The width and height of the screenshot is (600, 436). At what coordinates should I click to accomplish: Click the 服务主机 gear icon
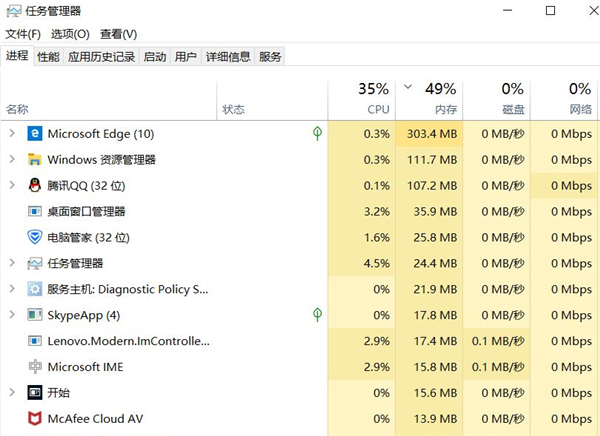(x=35, y=289)
